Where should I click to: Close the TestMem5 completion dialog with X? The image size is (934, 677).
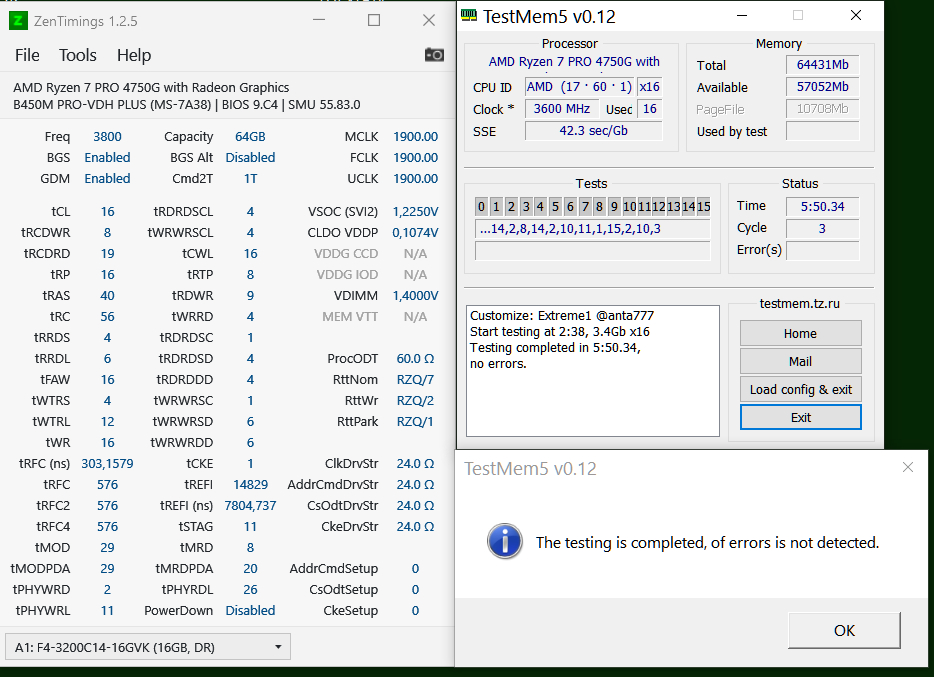pyautogui.click(x=908, y=467)
